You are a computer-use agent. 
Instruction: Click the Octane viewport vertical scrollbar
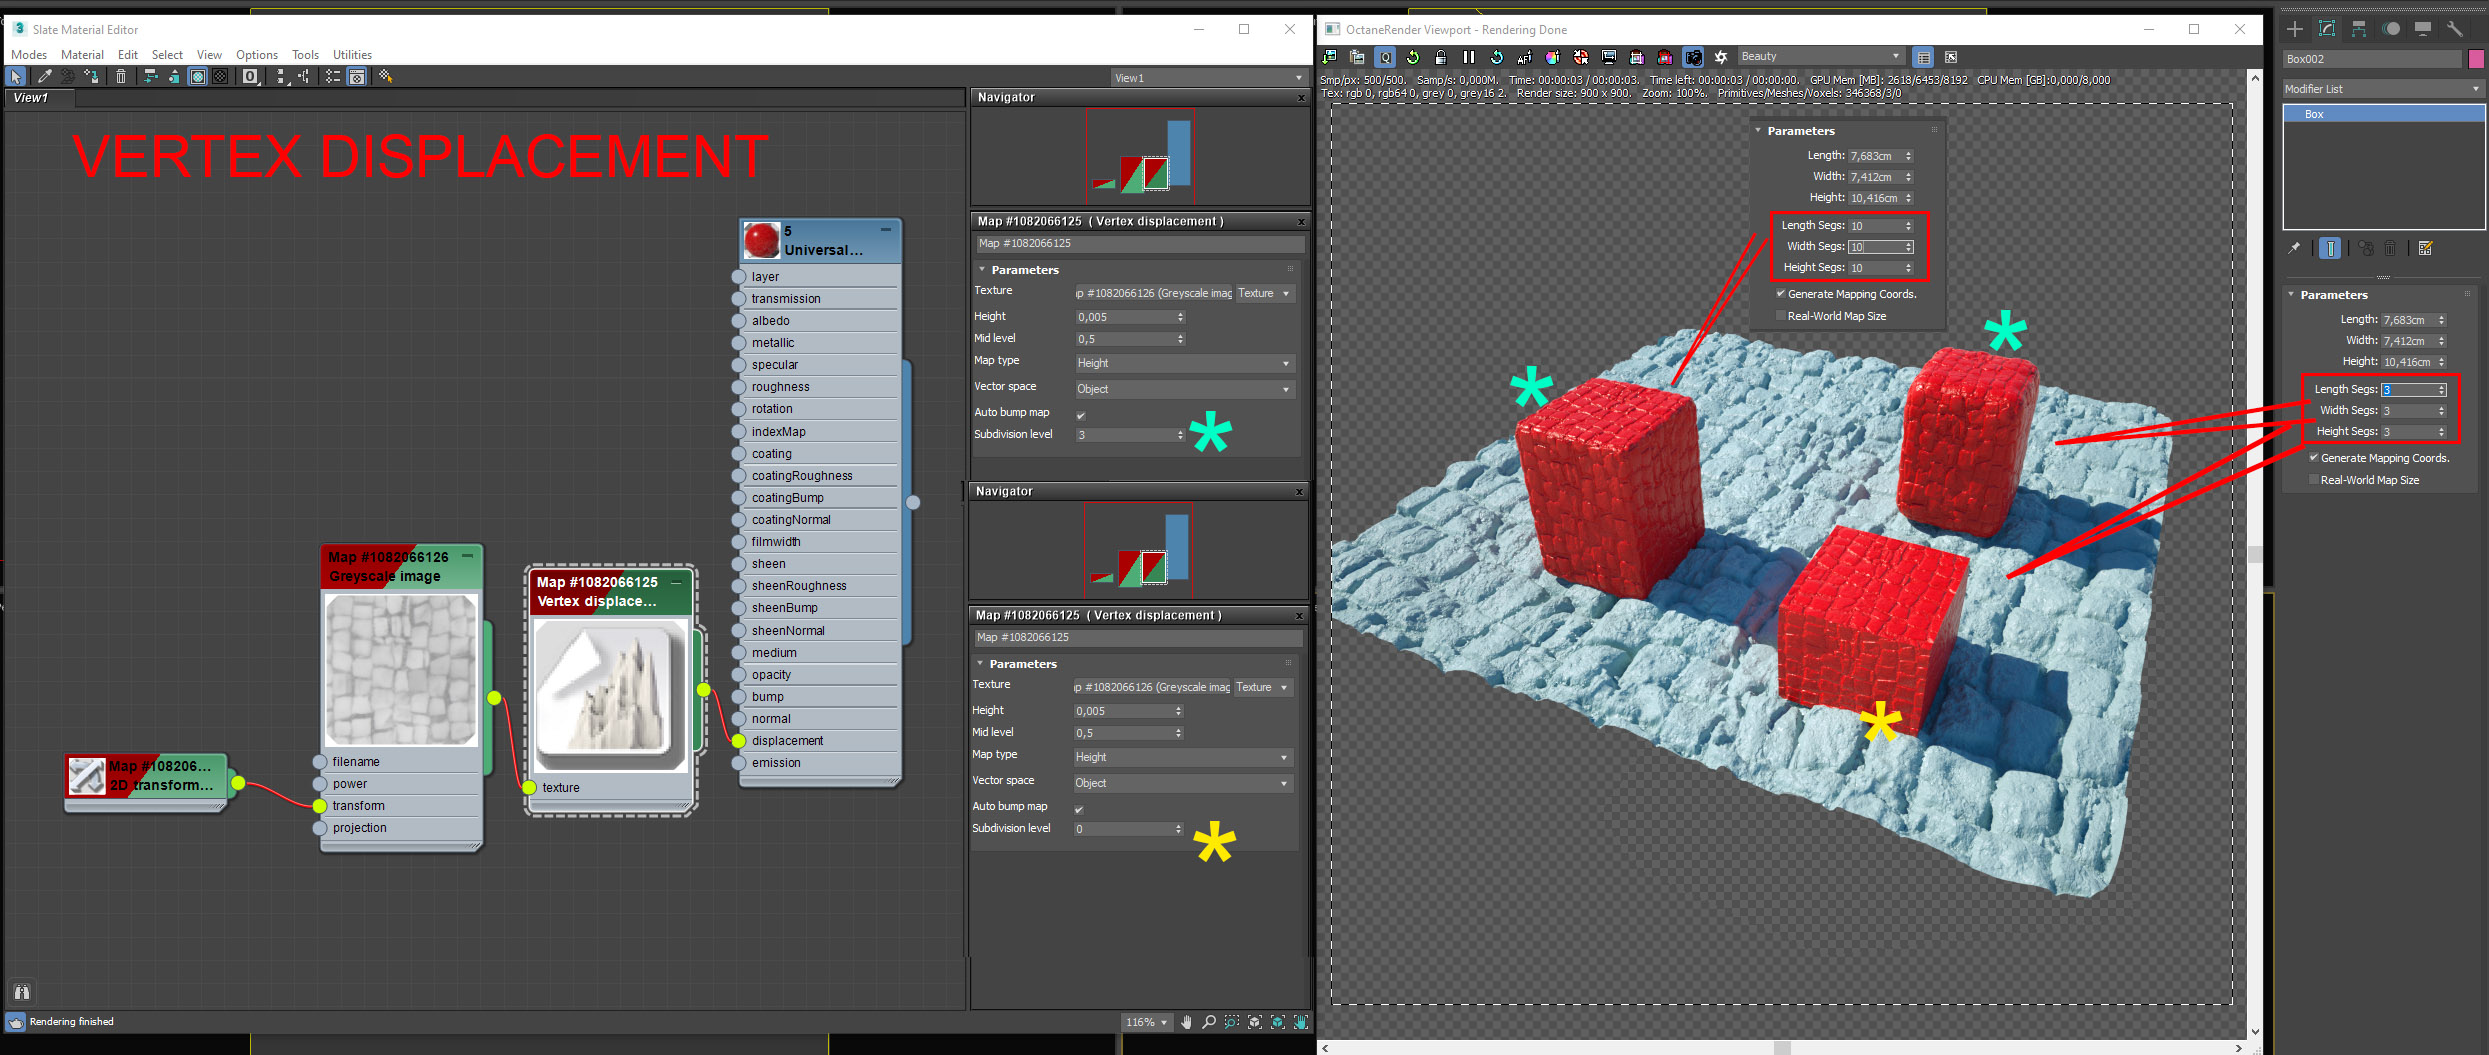(x=2255, y=555)
